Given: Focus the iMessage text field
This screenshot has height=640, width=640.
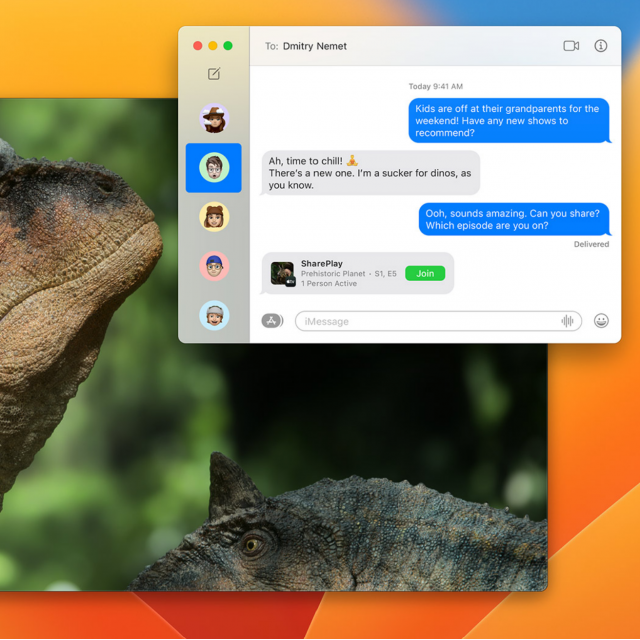Looking at the screenshot, I should [x=438, y=321].
